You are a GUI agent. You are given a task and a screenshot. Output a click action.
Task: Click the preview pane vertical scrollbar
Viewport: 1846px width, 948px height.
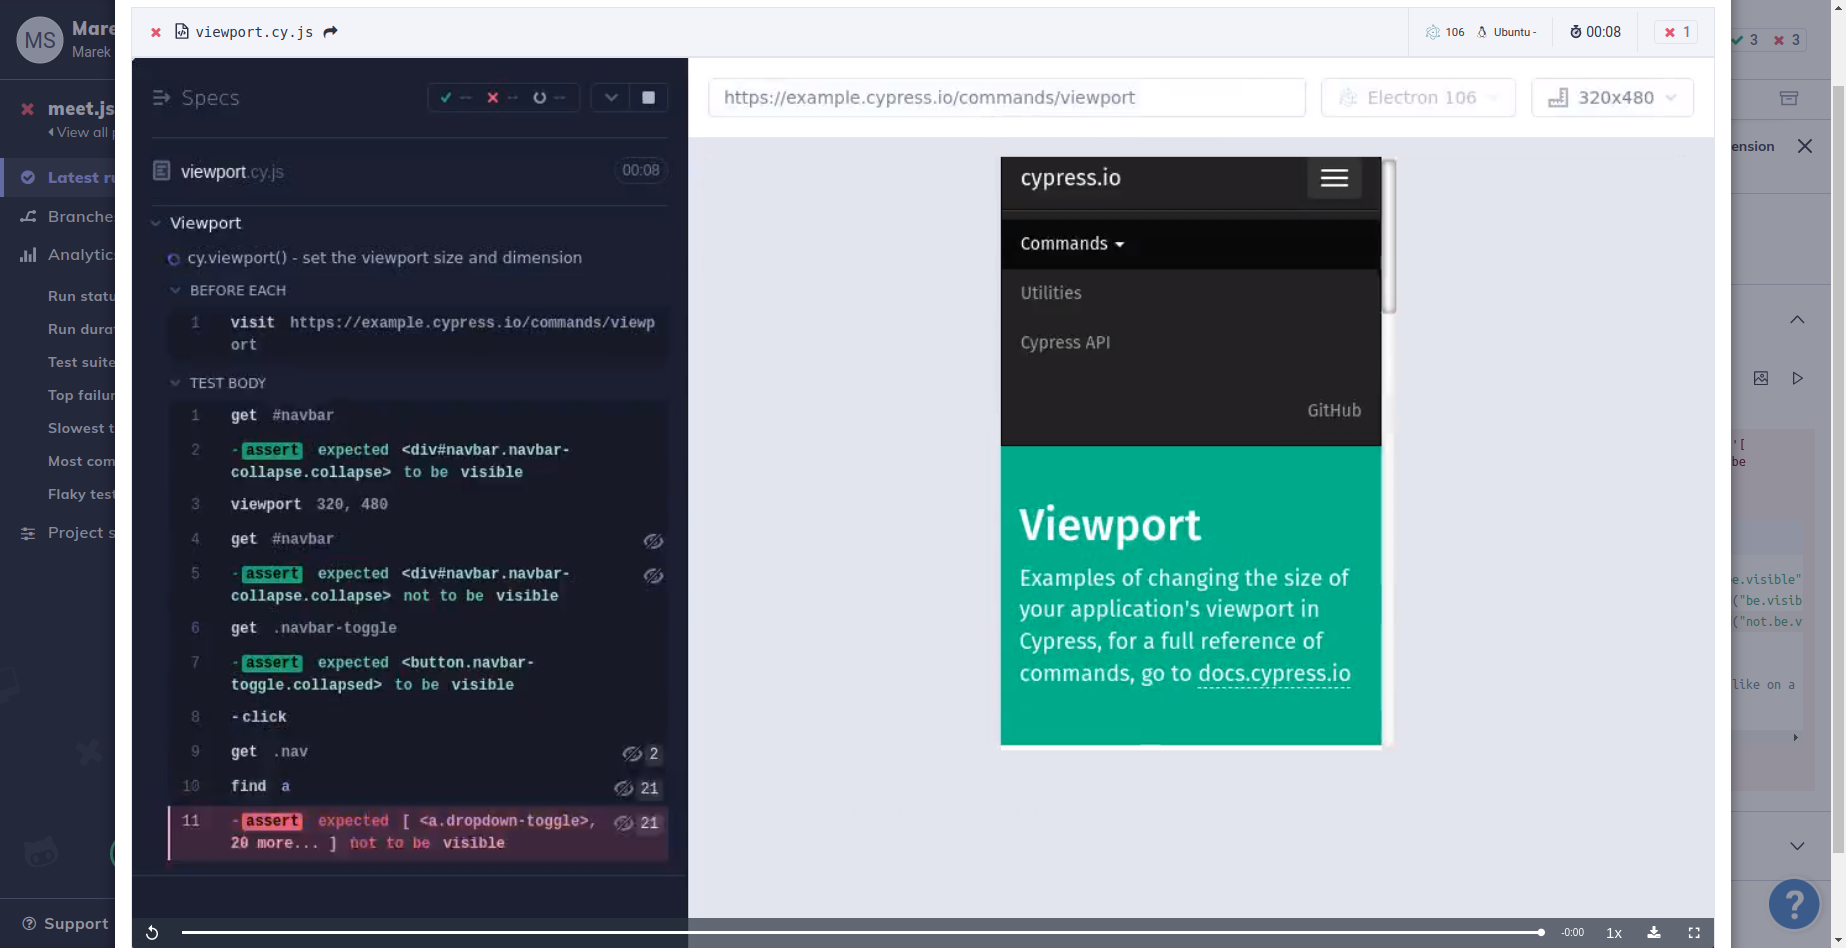point(1389,237)
